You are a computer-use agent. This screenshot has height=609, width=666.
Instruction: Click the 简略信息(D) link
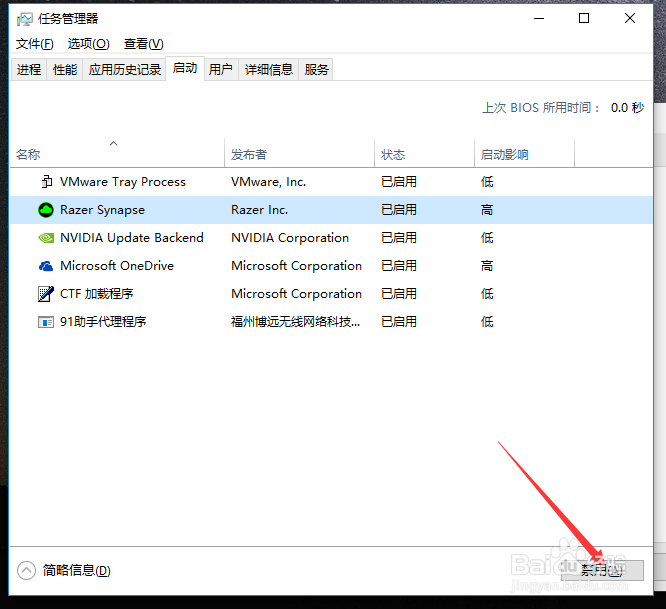pos(76,570)
